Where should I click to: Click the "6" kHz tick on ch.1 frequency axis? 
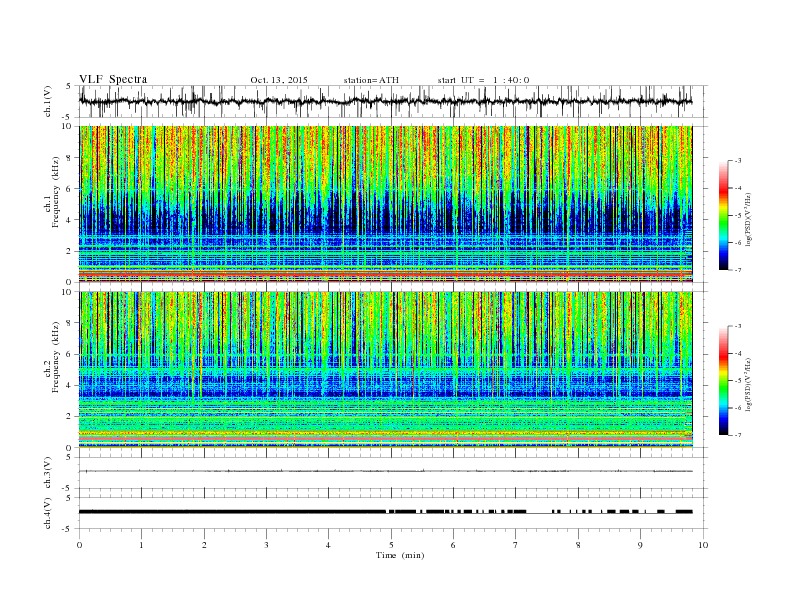coord(70,189)
